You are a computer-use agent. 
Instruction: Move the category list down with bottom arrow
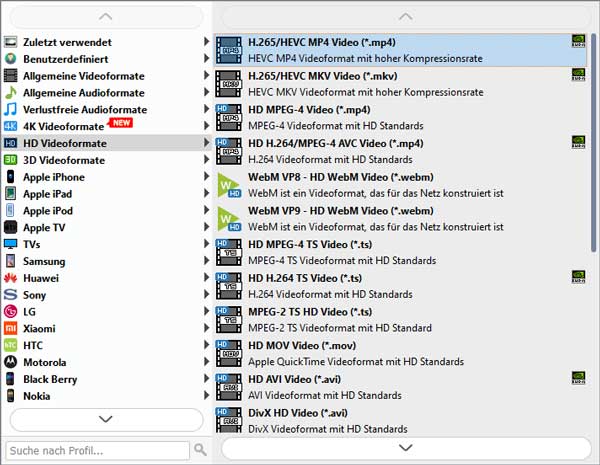click(106, 419)
